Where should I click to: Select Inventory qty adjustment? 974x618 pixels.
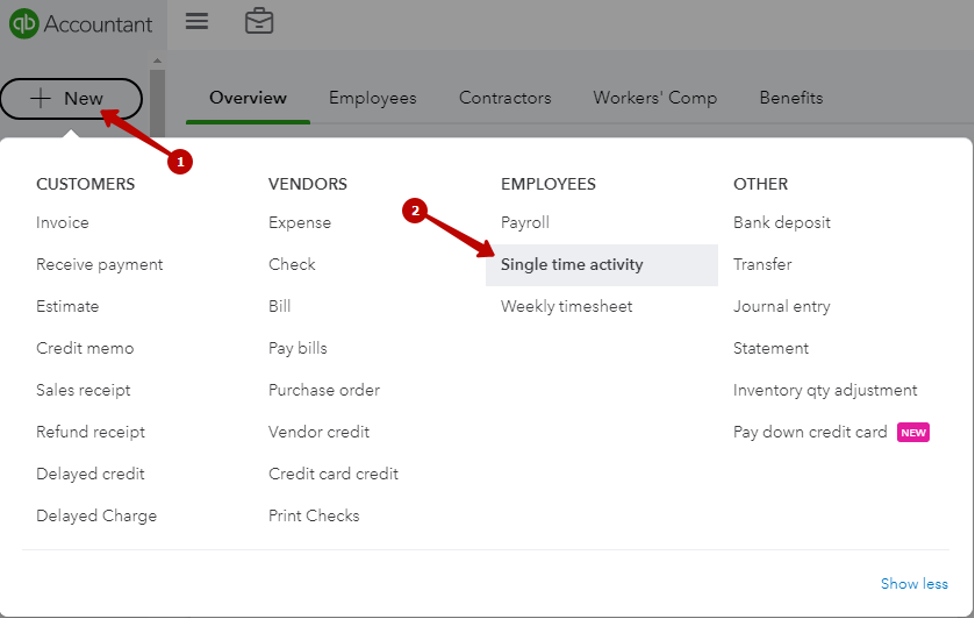825,390
